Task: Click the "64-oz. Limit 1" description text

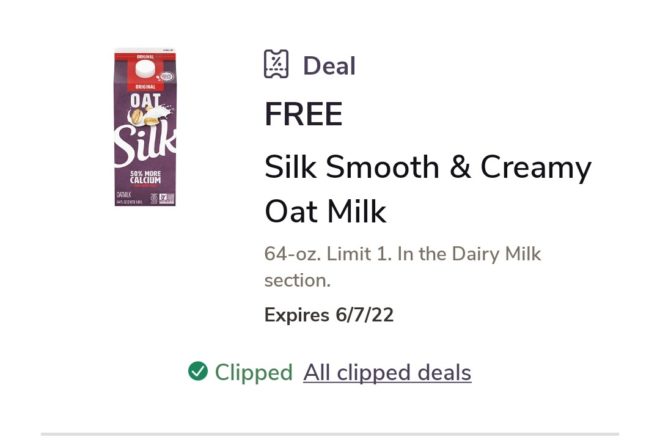Action: point(326,254)
